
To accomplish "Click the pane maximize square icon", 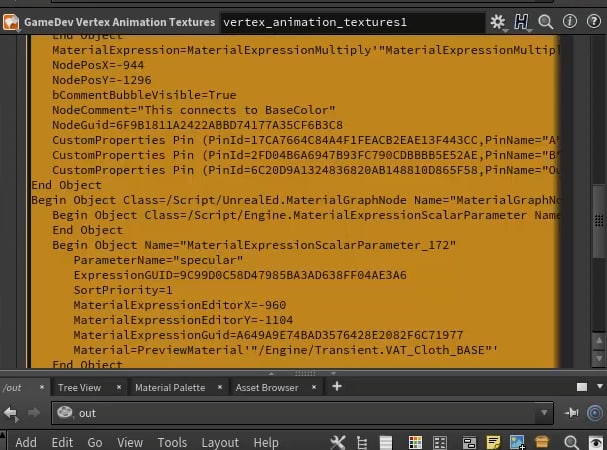I will click(581, 387).
